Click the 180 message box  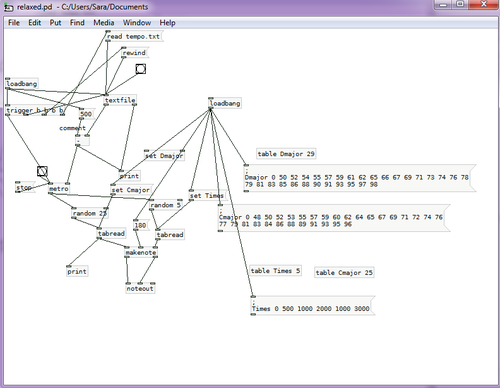pyautogui.click(x=141, y=225)
